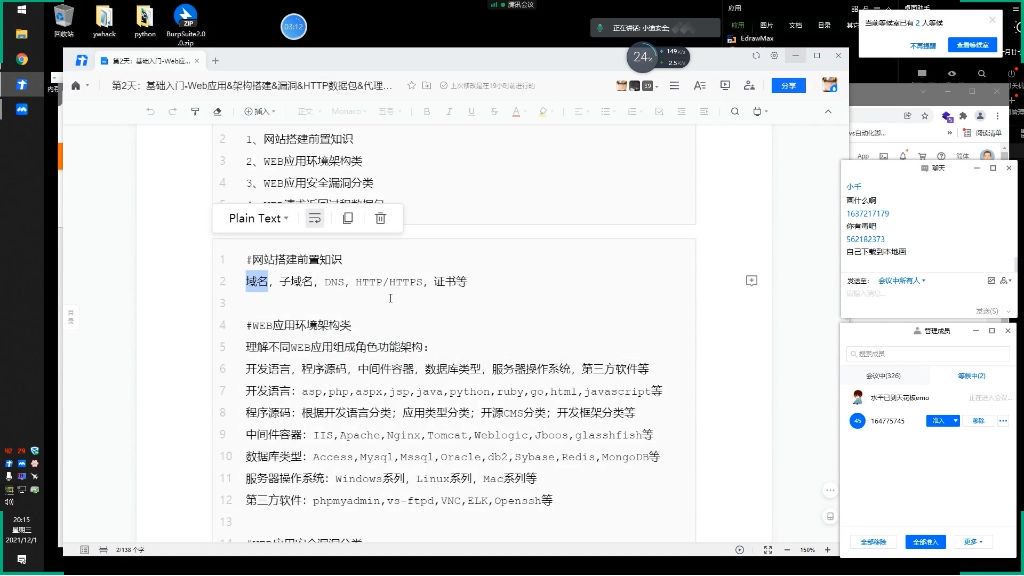
Task: Click the move-to-folder icon beside the star
Action: [x=426, y=86]
